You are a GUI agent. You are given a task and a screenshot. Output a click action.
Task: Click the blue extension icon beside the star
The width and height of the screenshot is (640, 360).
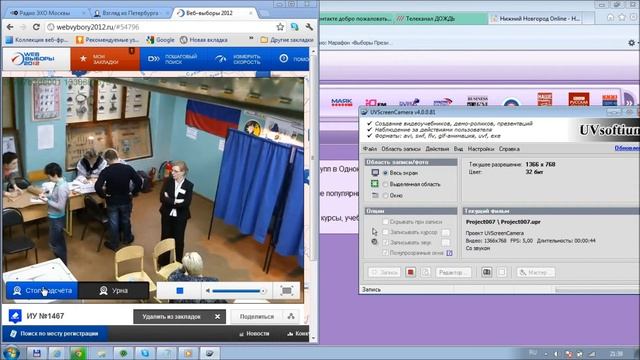(294, 27)
